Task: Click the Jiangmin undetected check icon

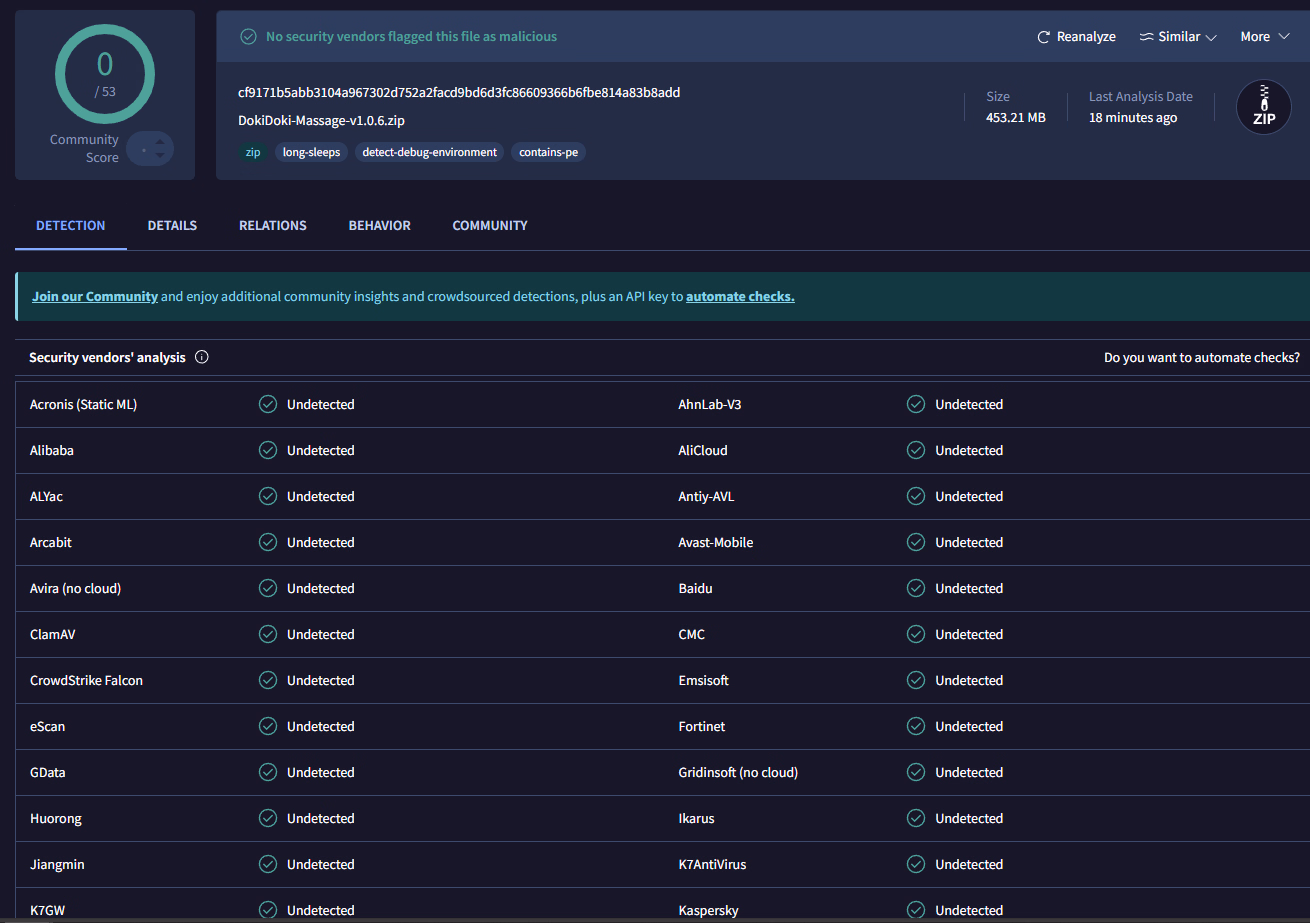Action: click(268, 865)
